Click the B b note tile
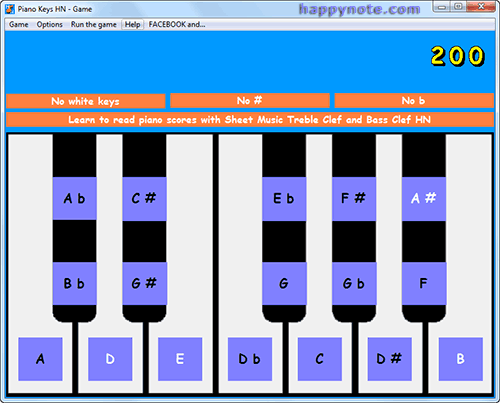Screen dimensions: 500x403 [x=74, y=283]
